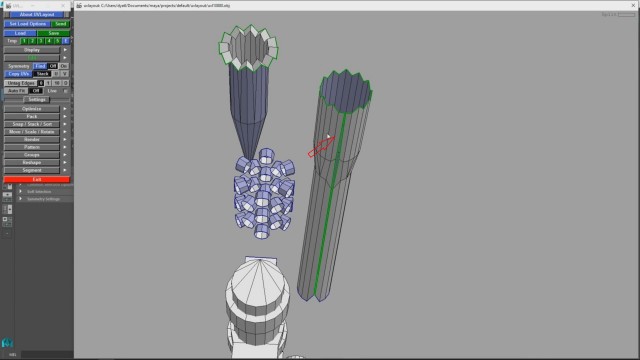
Task: Toggle Auto Fit Off button
Action: coord(36,91)
